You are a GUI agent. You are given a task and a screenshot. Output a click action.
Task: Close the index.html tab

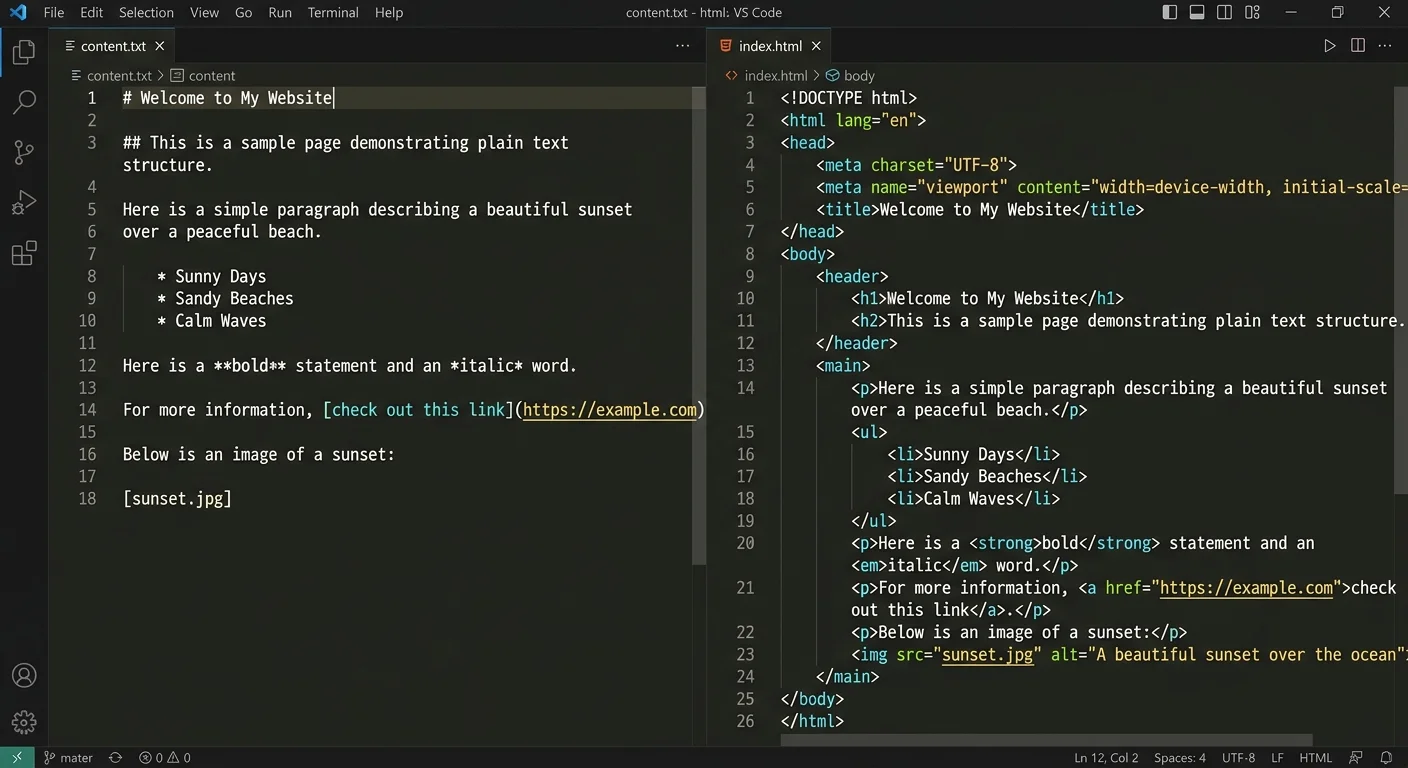[x=816, y=46]
